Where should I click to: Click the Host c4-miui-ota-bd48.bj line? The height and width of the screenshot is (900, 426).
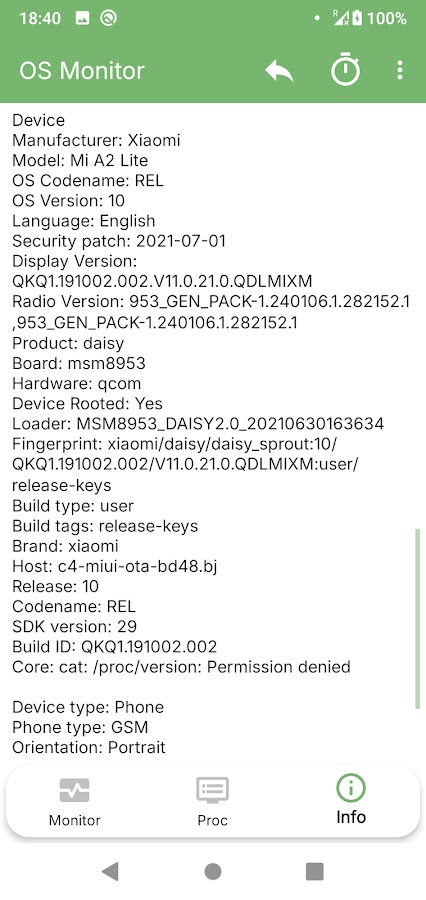(115, 566)
